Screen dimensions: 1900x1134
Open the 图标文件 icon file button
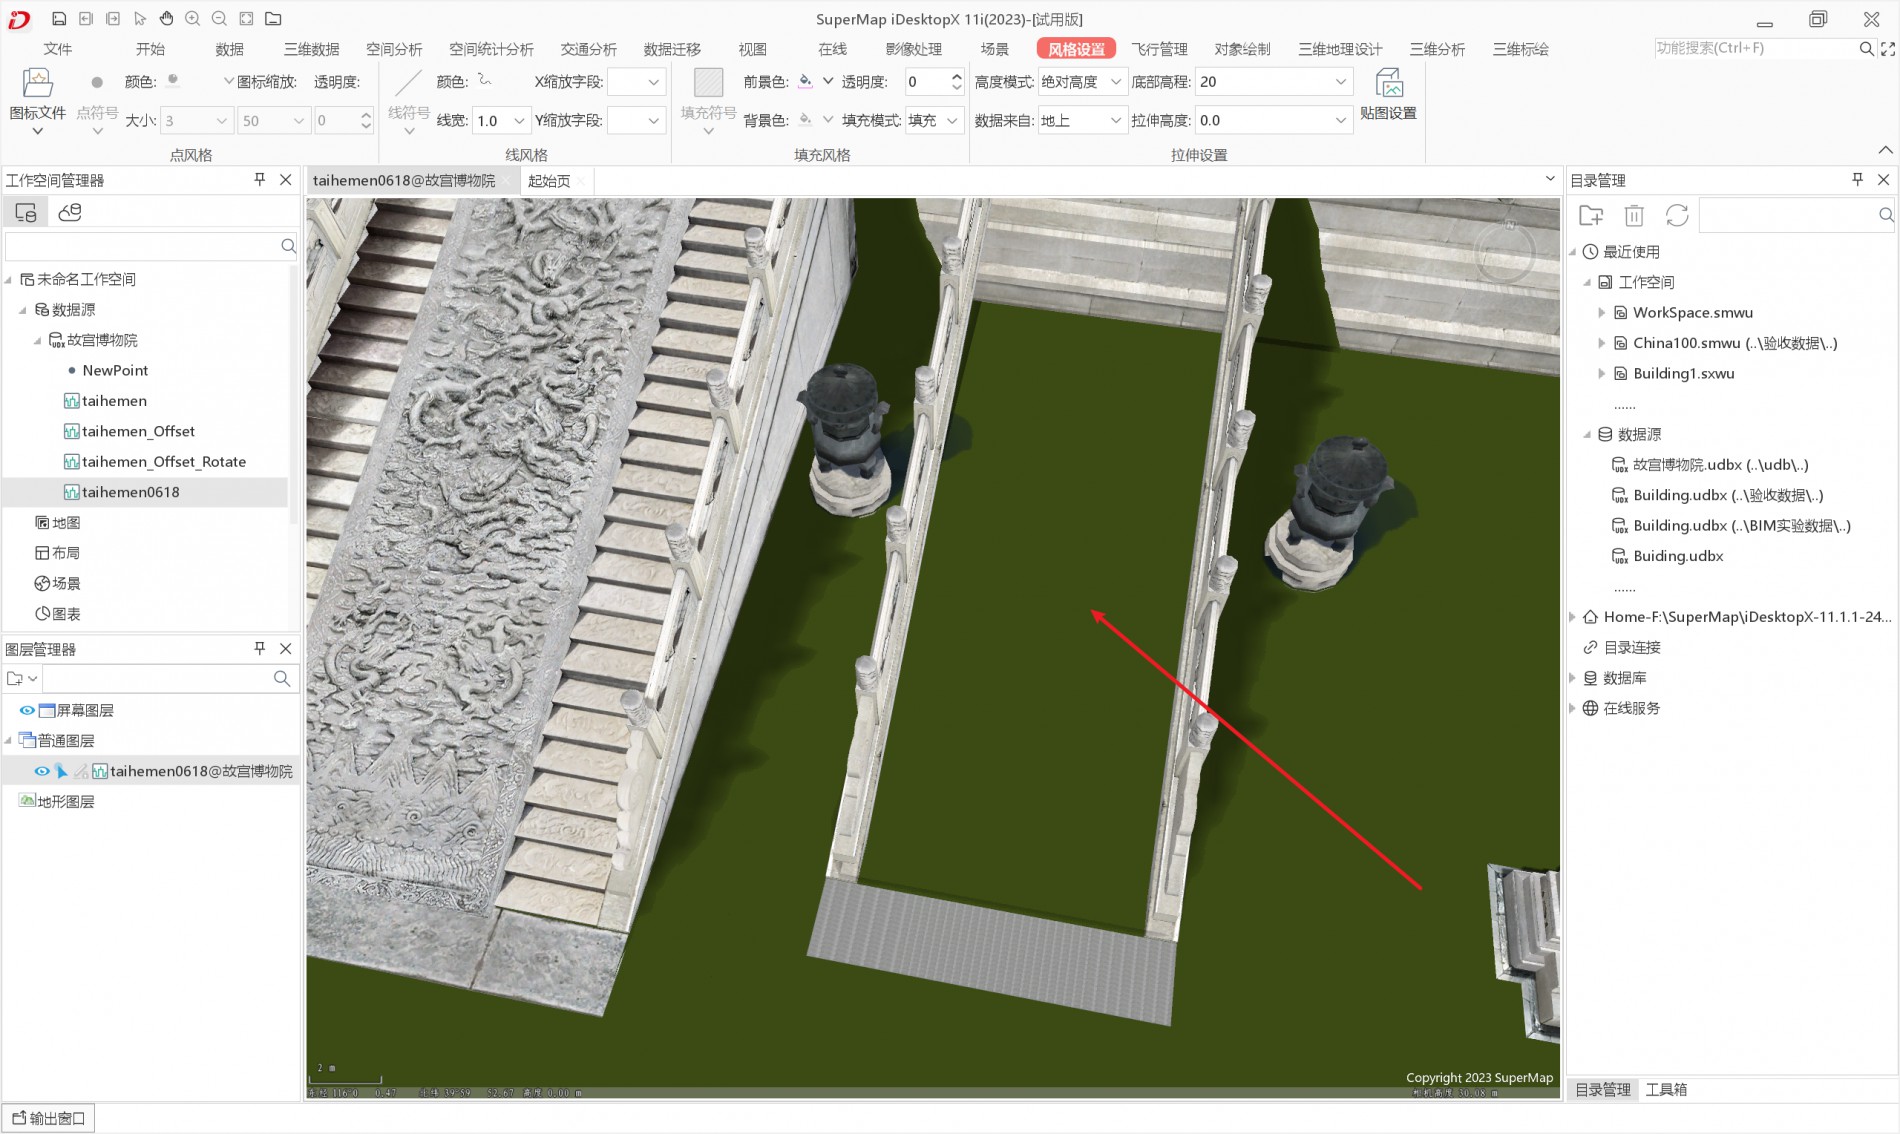[37, 100]
